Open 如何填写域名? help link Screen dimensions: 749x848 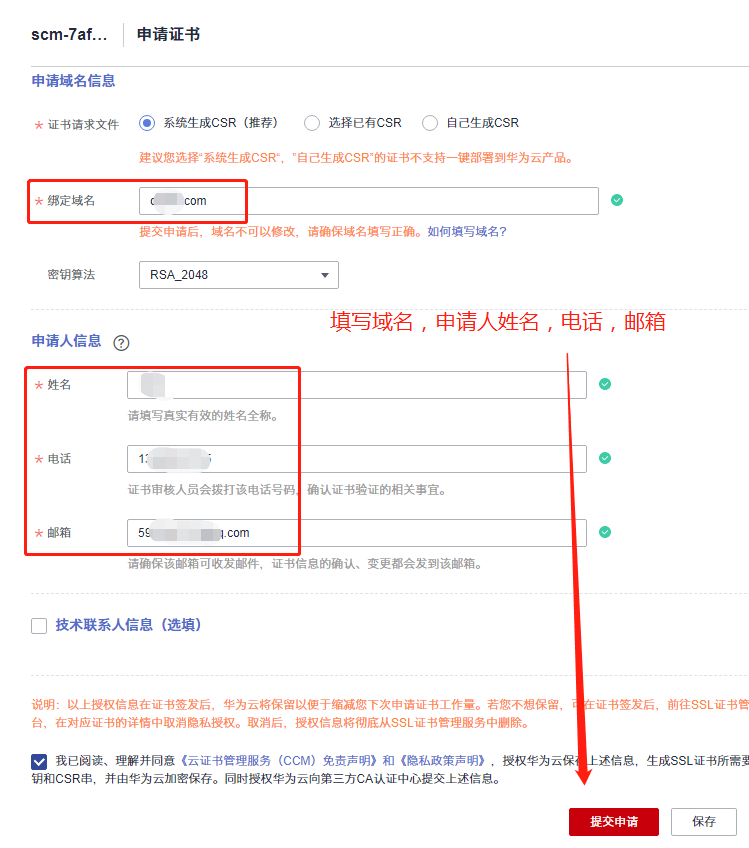point(467,231)
